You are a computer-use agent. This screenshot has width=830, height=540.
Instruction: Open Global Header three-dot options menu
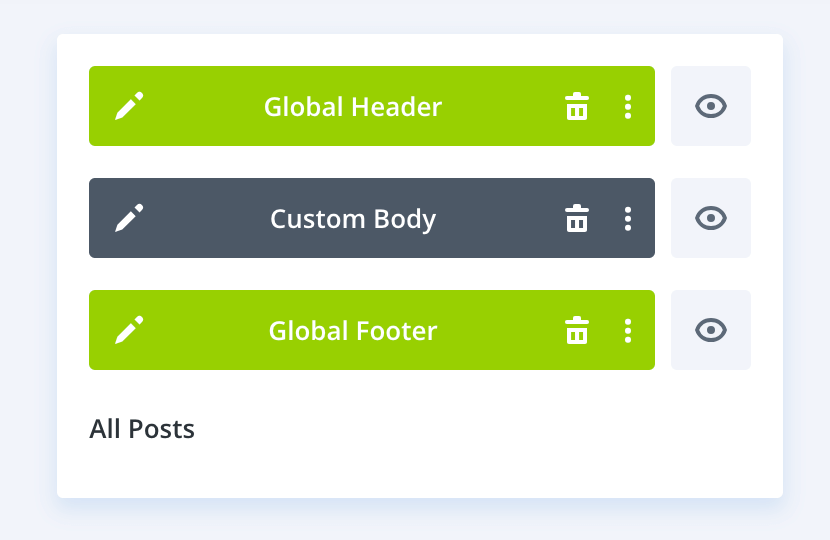point(628,106)
